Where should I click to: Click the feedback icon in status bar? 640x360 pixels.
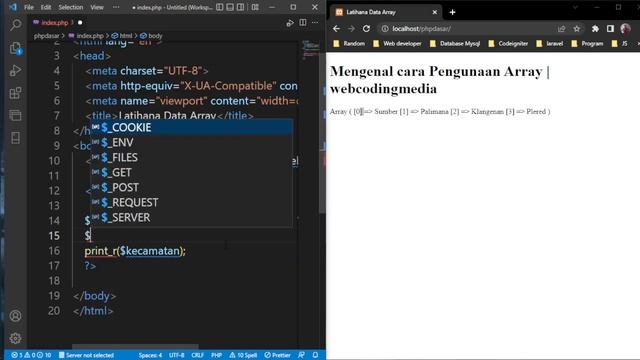(x=301, y=355)
